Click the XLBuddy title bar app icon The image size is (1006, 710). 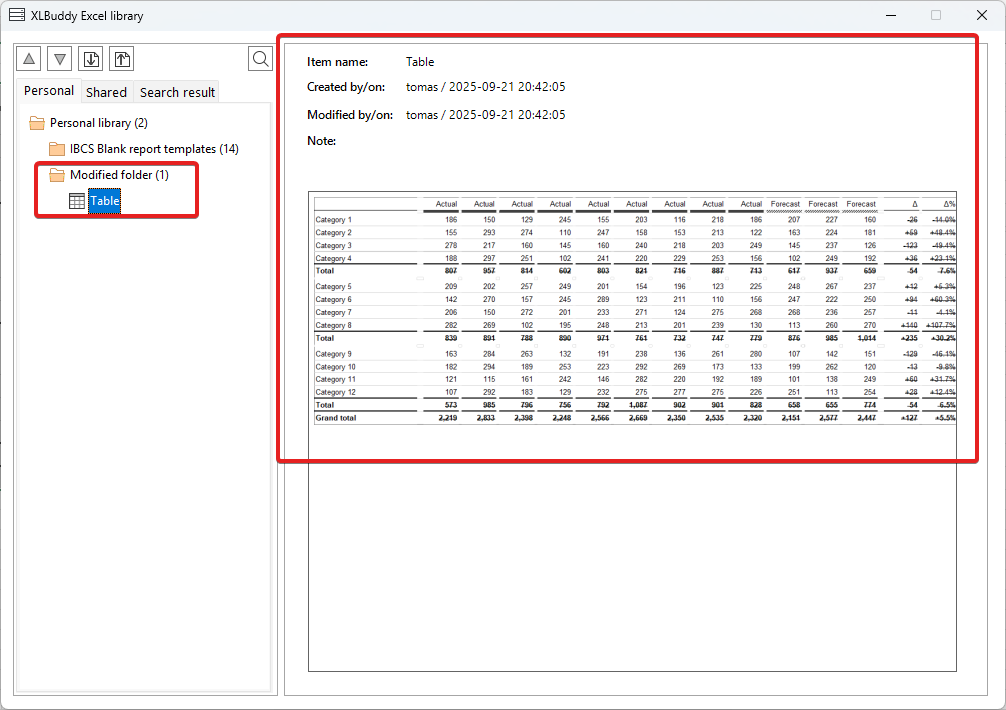coord(17,15)
